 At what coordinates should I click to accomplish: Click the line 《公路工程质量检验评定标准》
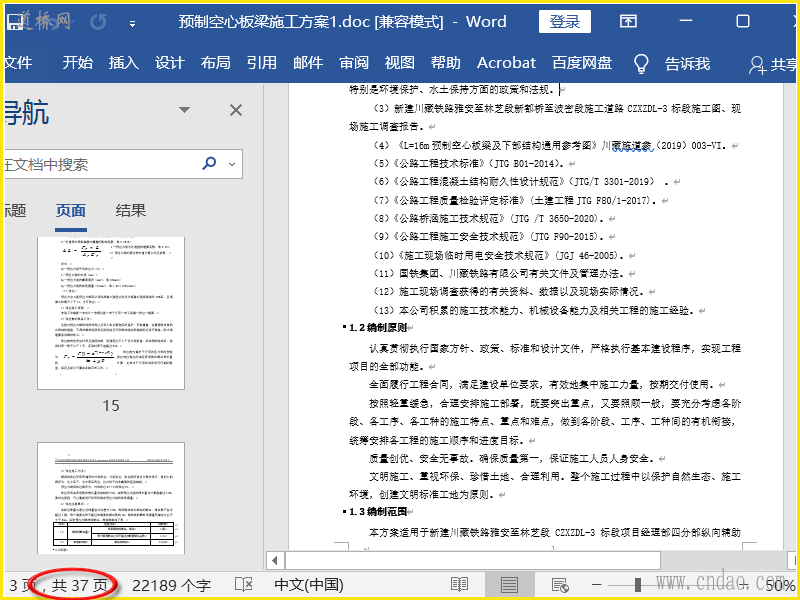tap(517, 201)
